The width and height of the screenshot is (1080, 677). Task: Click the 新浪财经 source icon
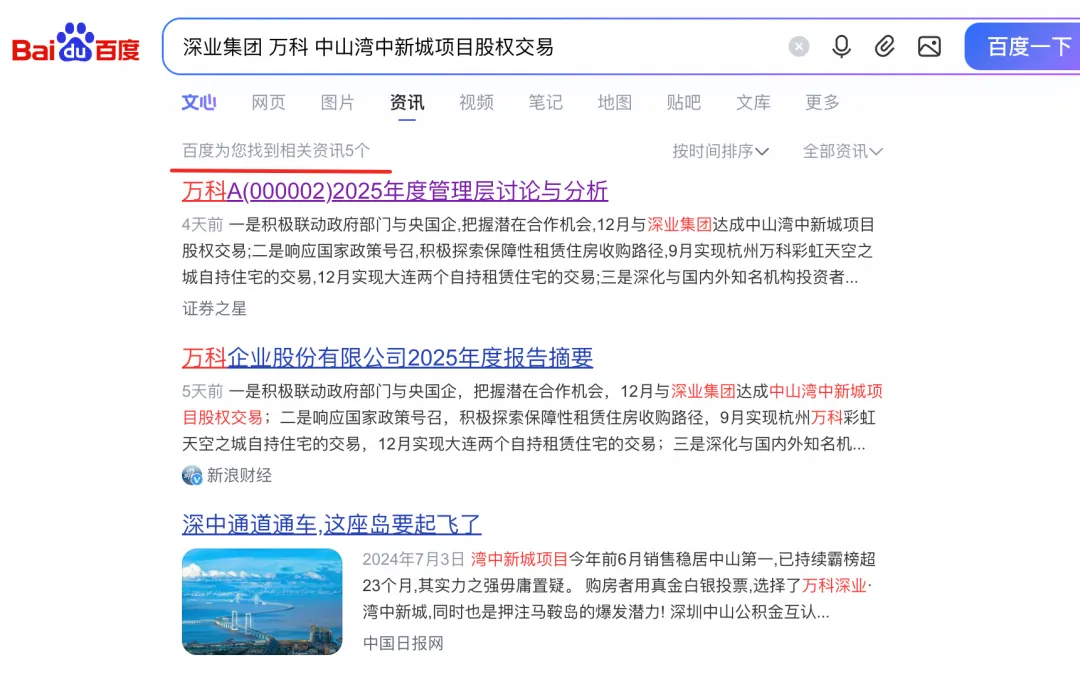tap(191, 475)
